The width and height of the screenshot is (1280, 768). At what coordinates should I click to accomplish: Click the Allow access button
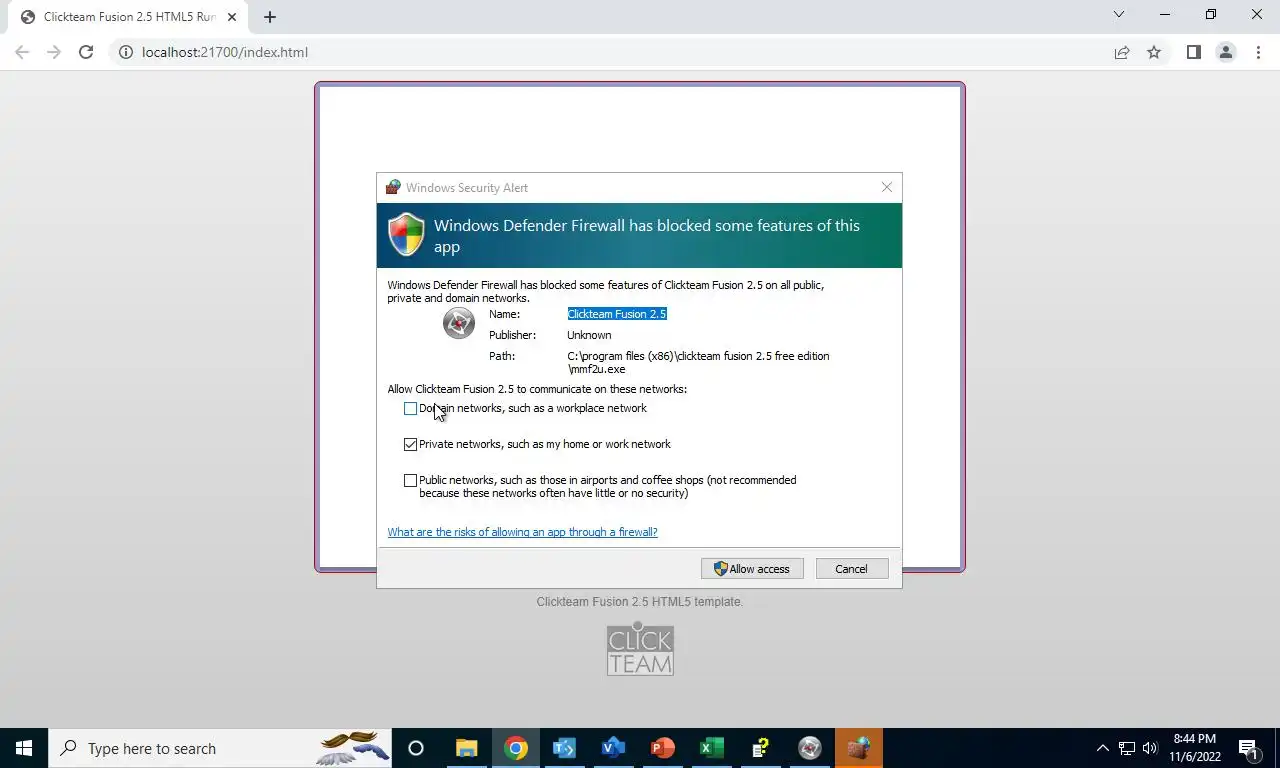[752, 569]
